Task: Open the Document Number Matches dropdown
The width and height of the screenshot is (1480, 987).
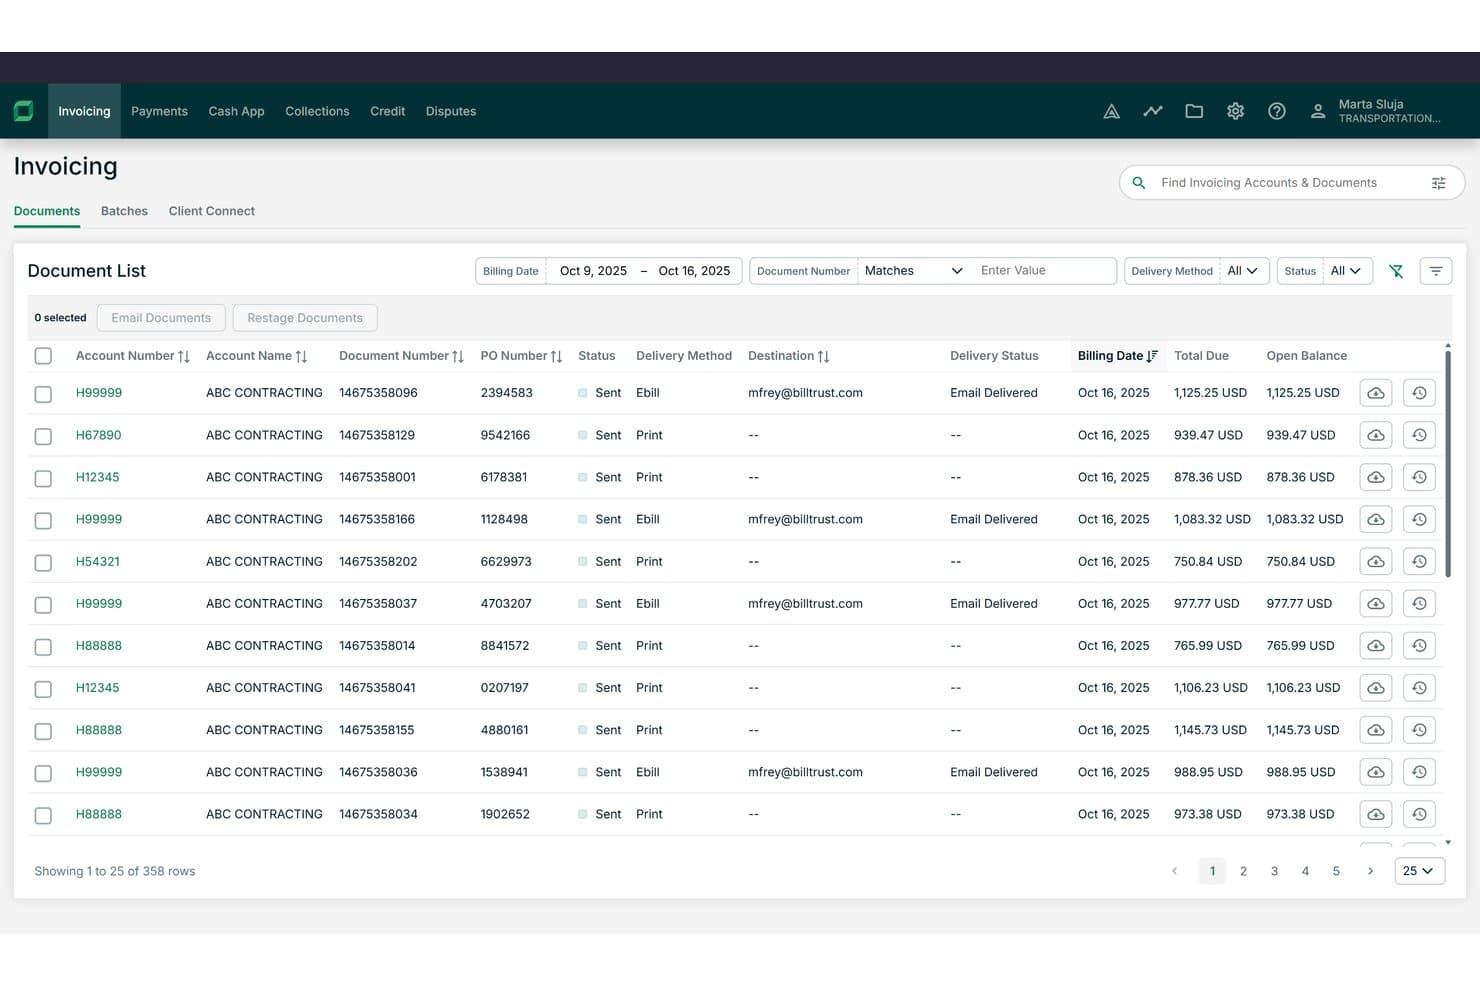Action: 913,271
